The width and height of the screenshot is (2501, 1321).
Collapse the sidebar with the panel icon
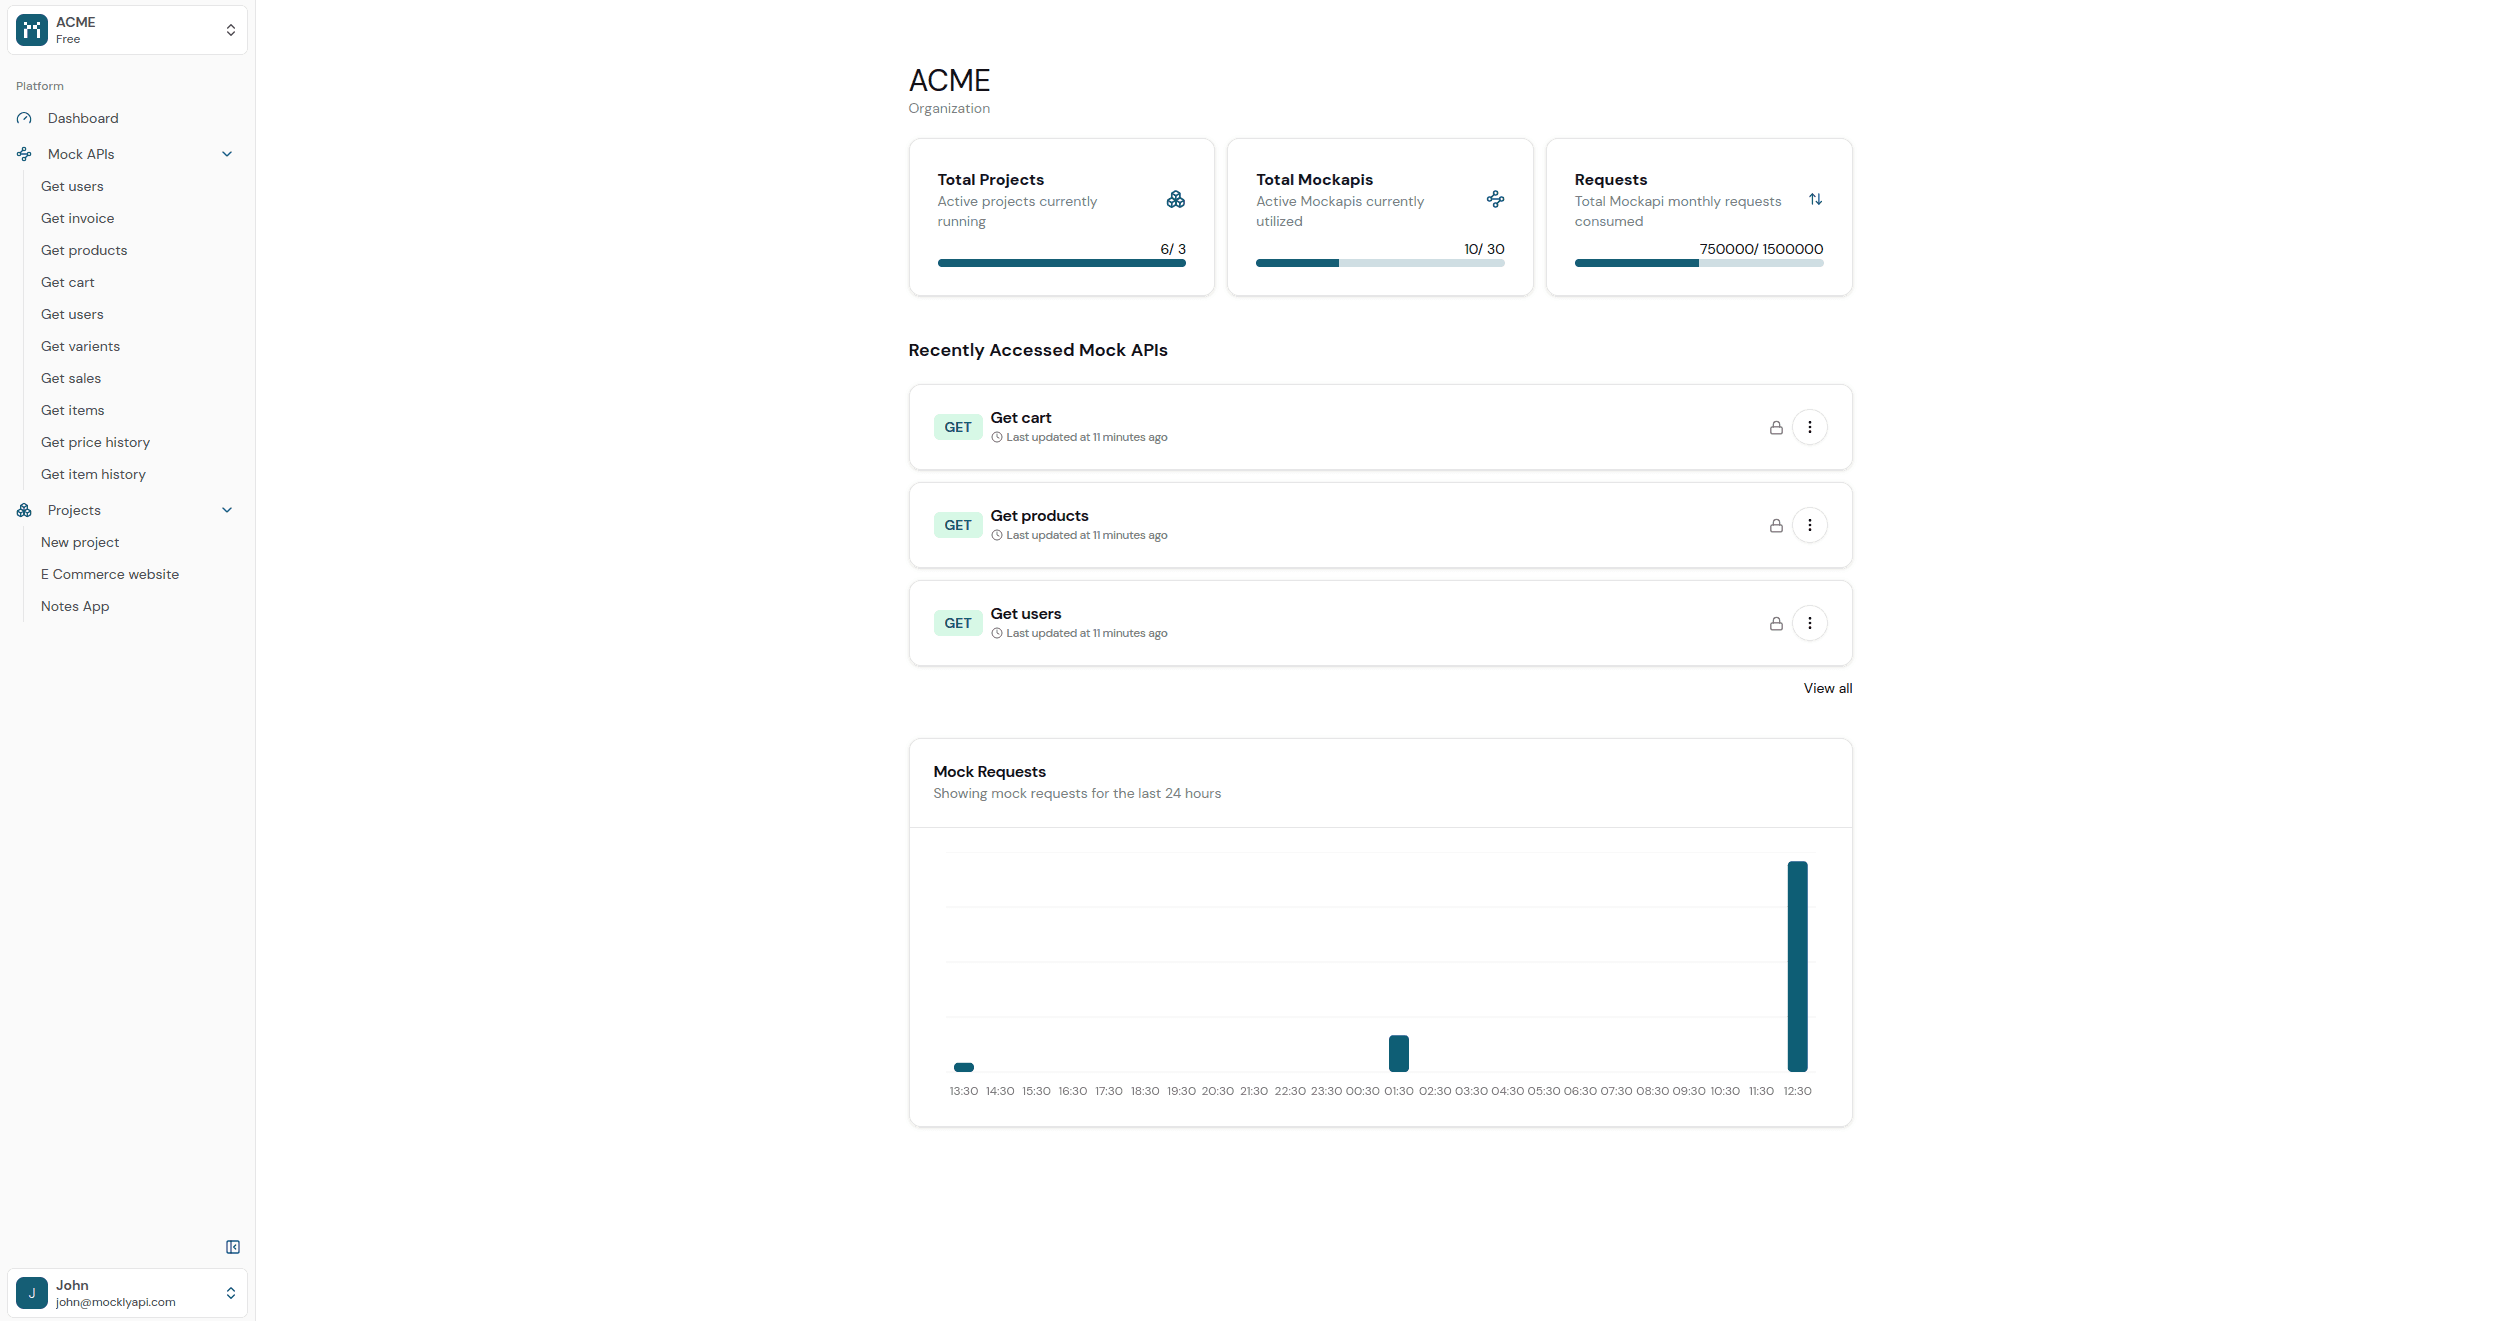pos(233,1247)
